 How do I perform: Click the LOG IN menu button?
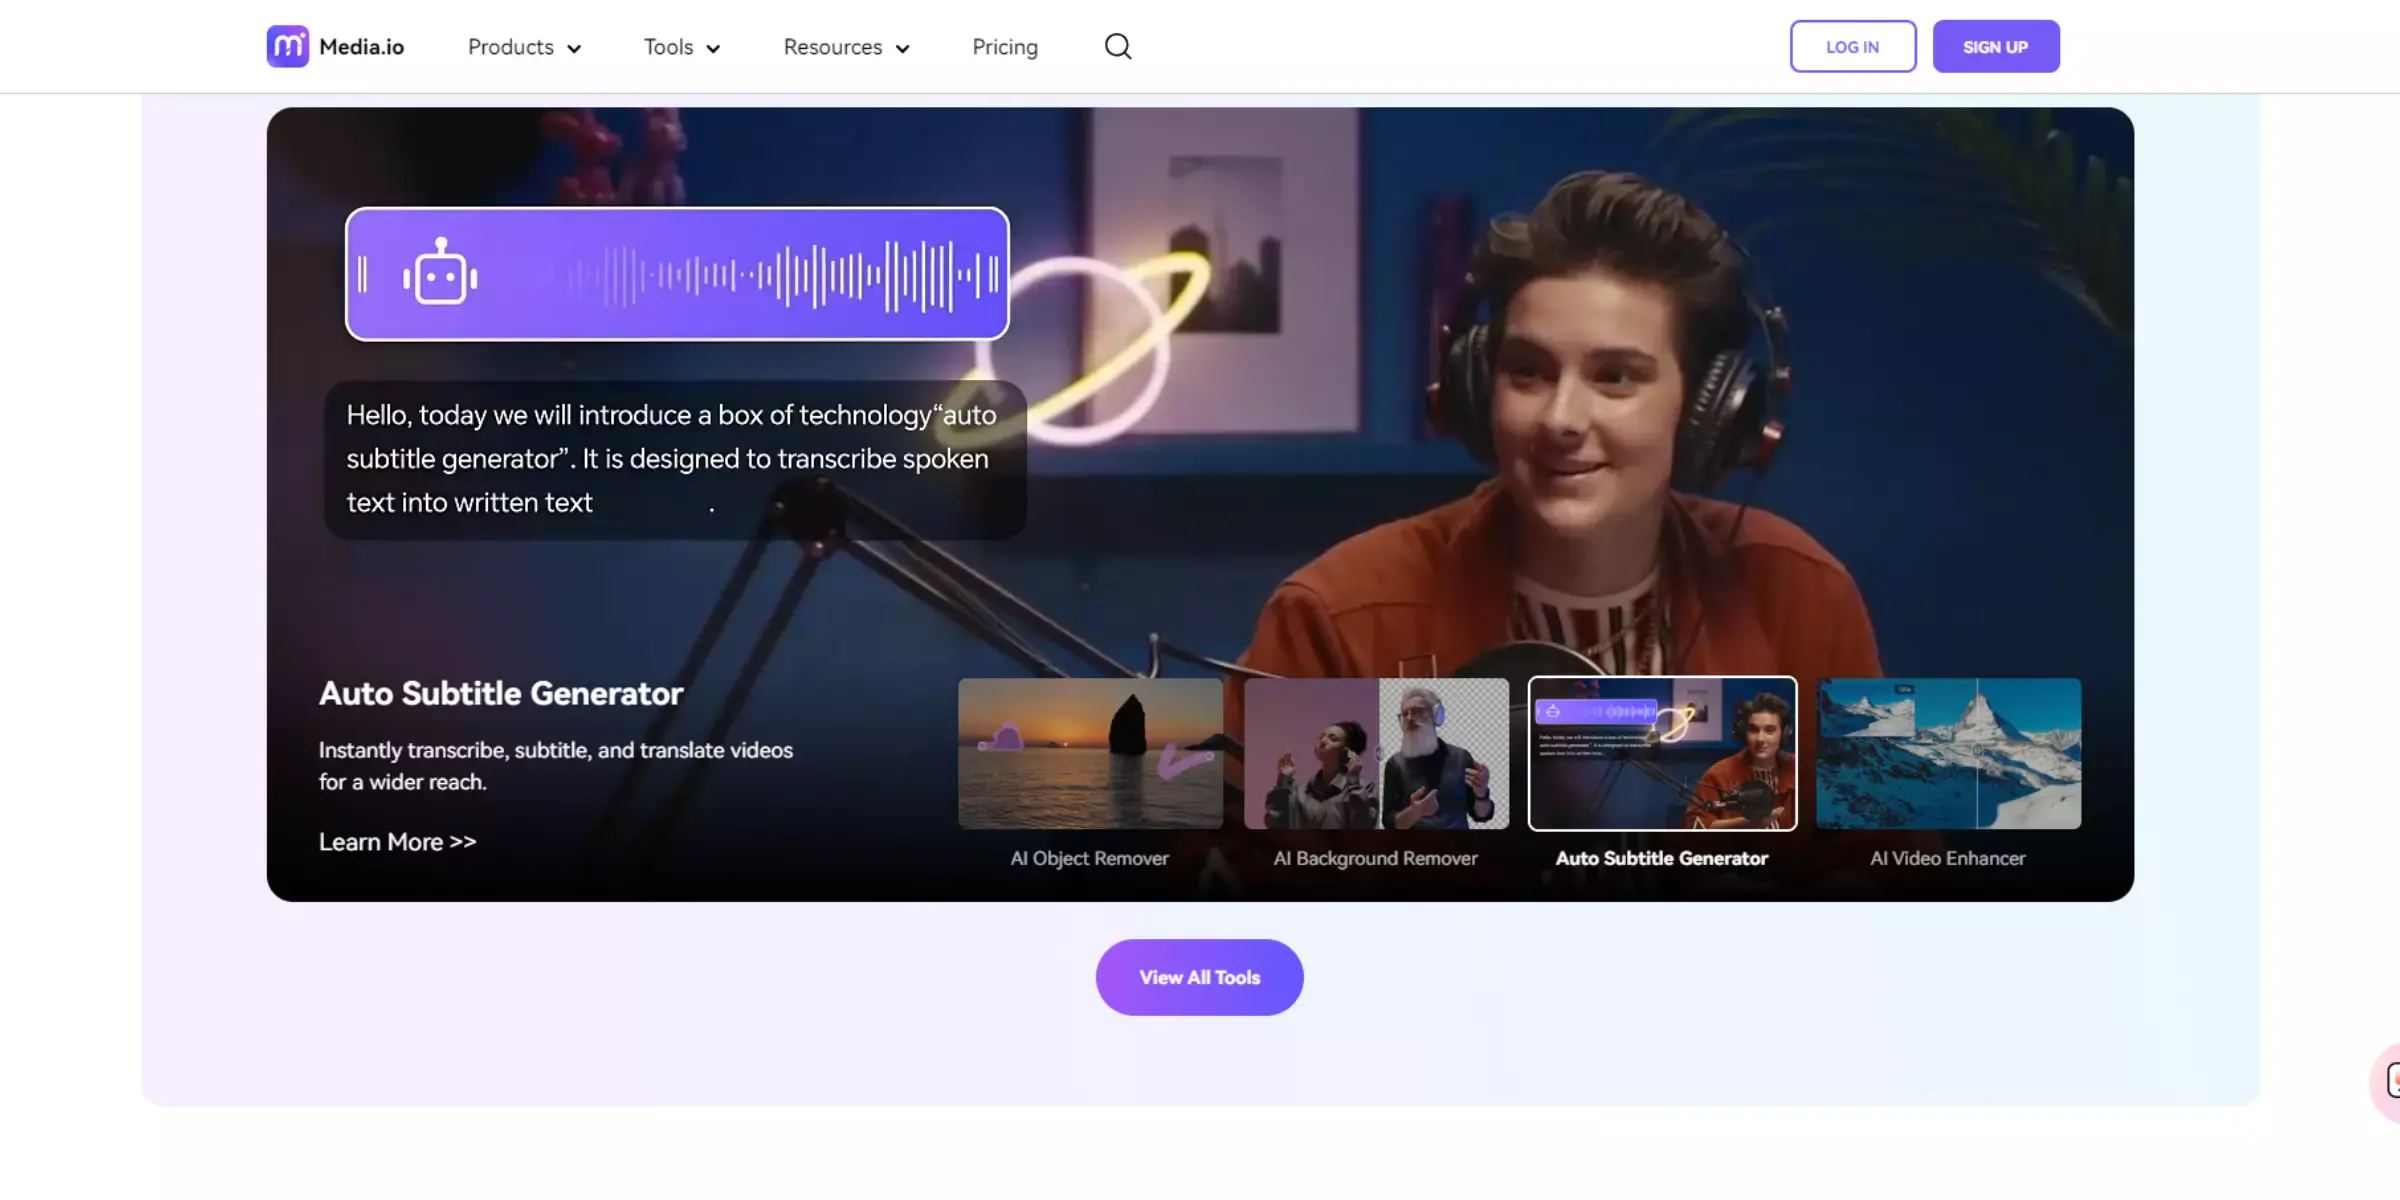pos(1854,46)
